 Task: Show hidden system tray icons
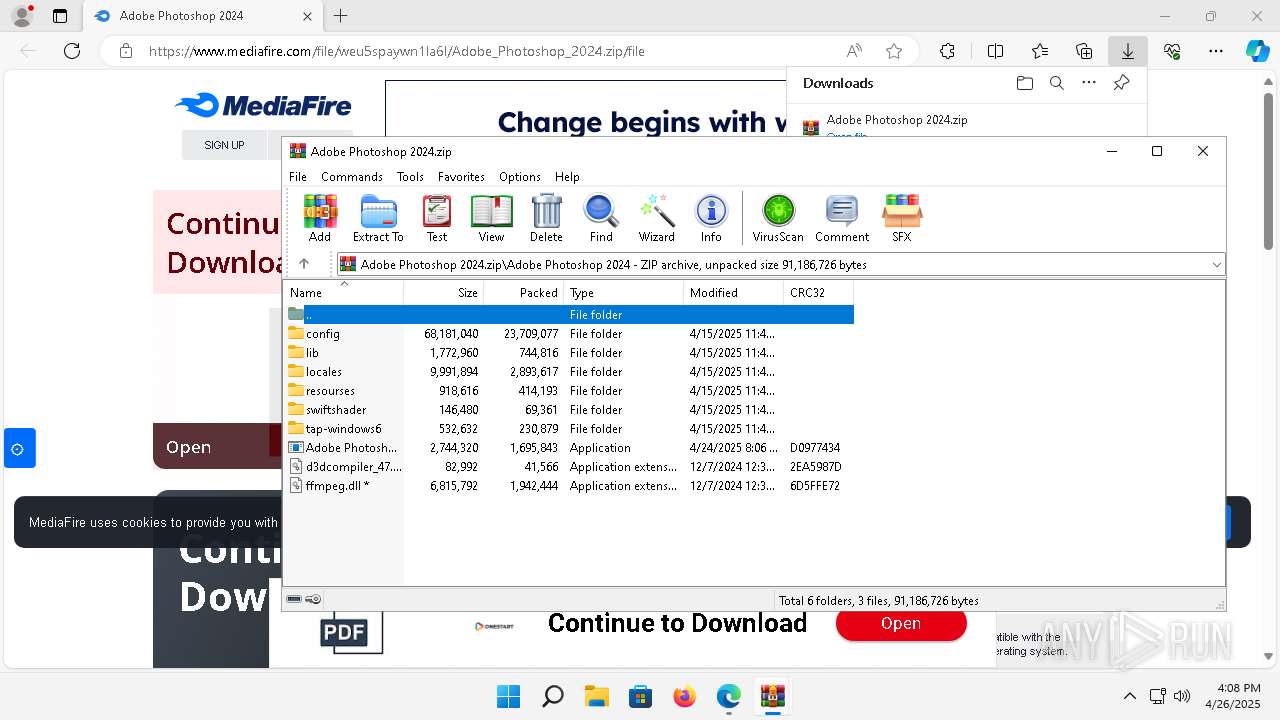pos(1130,696)
